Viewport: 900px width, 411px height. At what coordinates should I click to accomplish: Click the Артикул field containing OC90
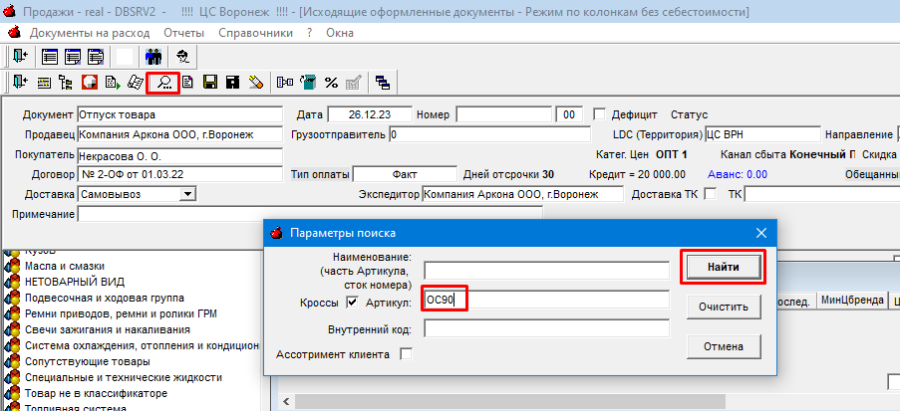tap(547, 299)
